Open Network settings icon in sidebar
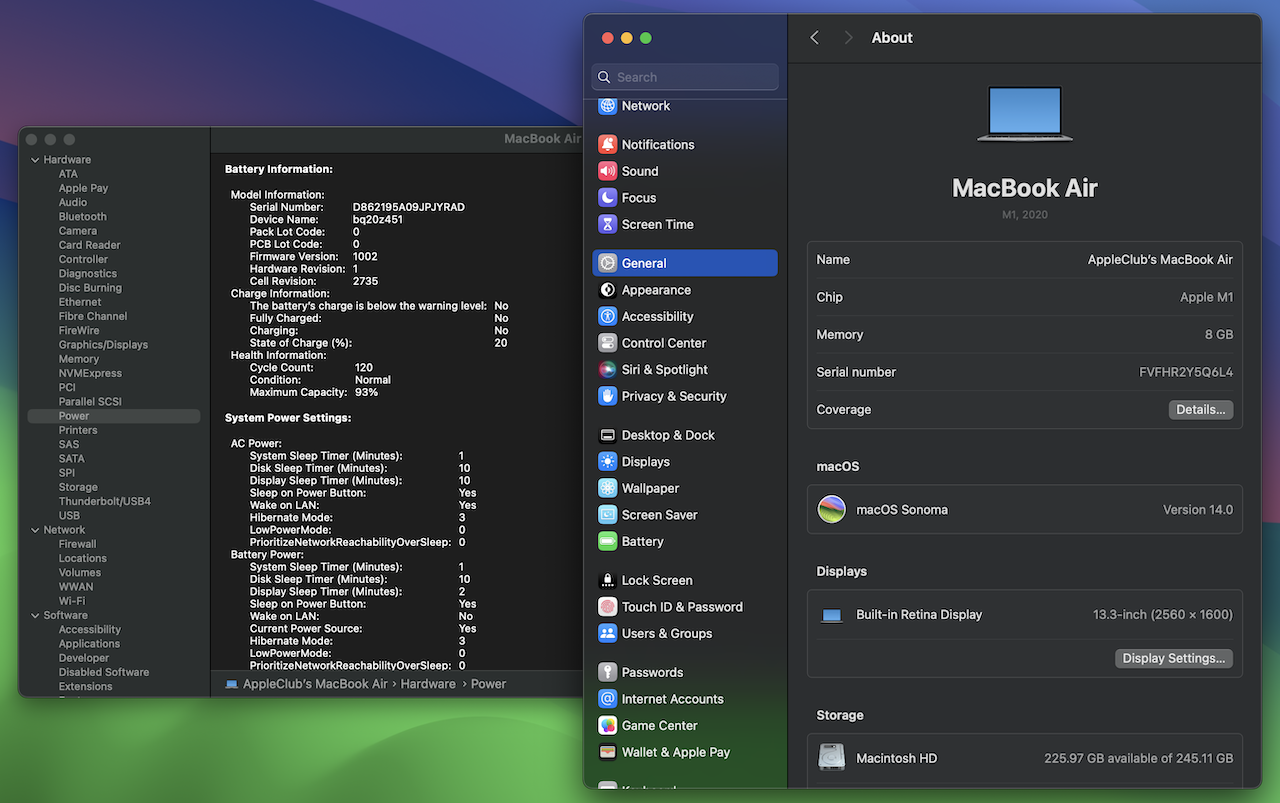 [607, 106]
